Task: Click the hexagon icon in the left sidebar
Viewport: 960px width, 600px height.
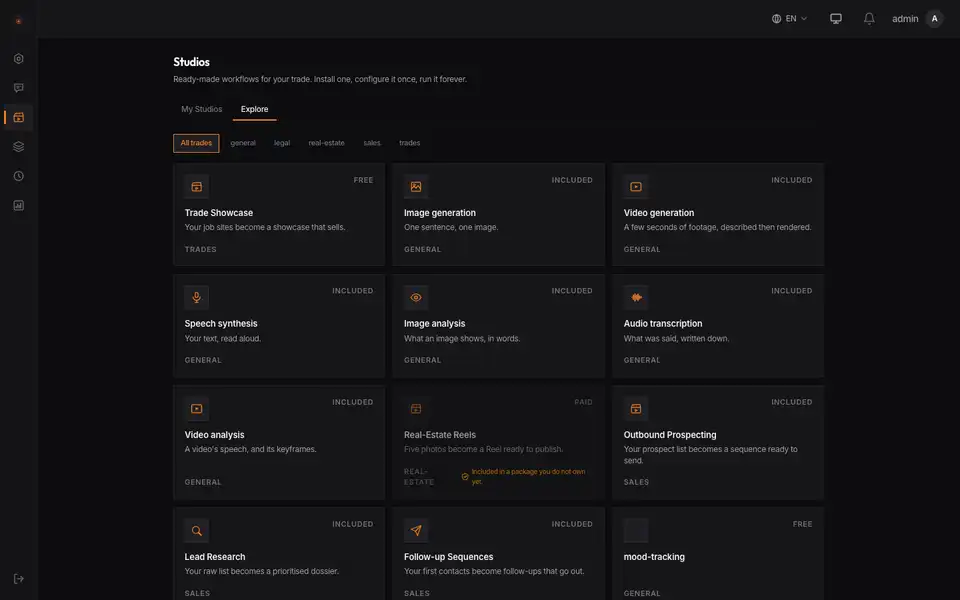Action: coord(18,59)
